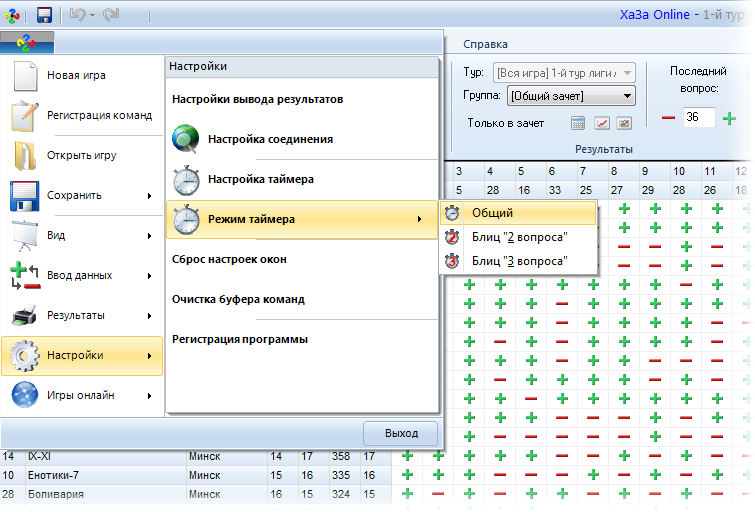Open the Тур combo box

pyautogui.click(x=564, y=73)
